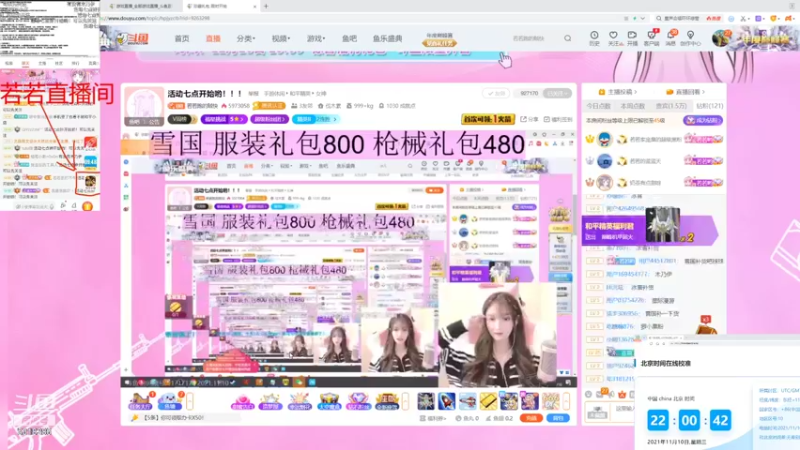Viewport: 800px width, 450px height.
Task: Switch to 今日点数 tab
Action: click(598, 106)
